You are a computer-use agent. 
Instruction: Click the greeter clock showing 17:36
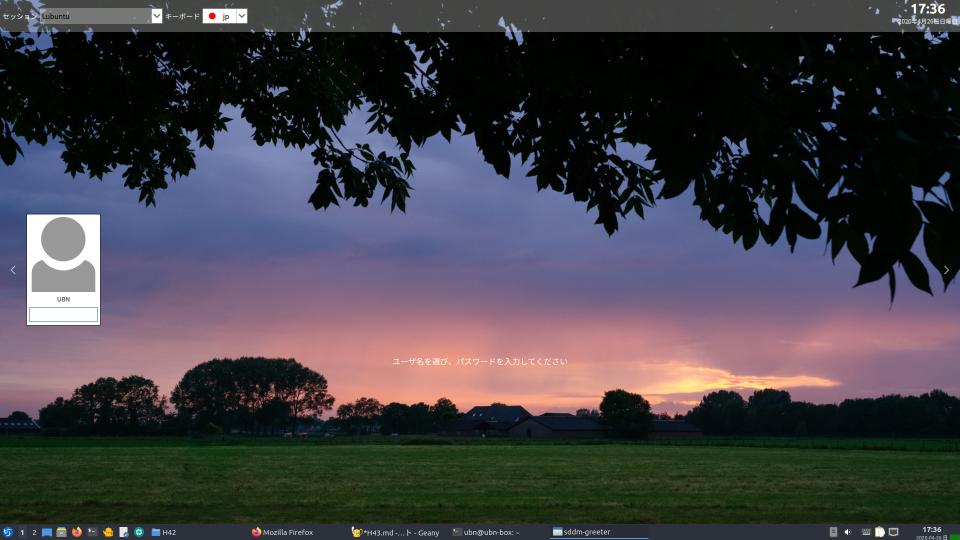[928, 9]
